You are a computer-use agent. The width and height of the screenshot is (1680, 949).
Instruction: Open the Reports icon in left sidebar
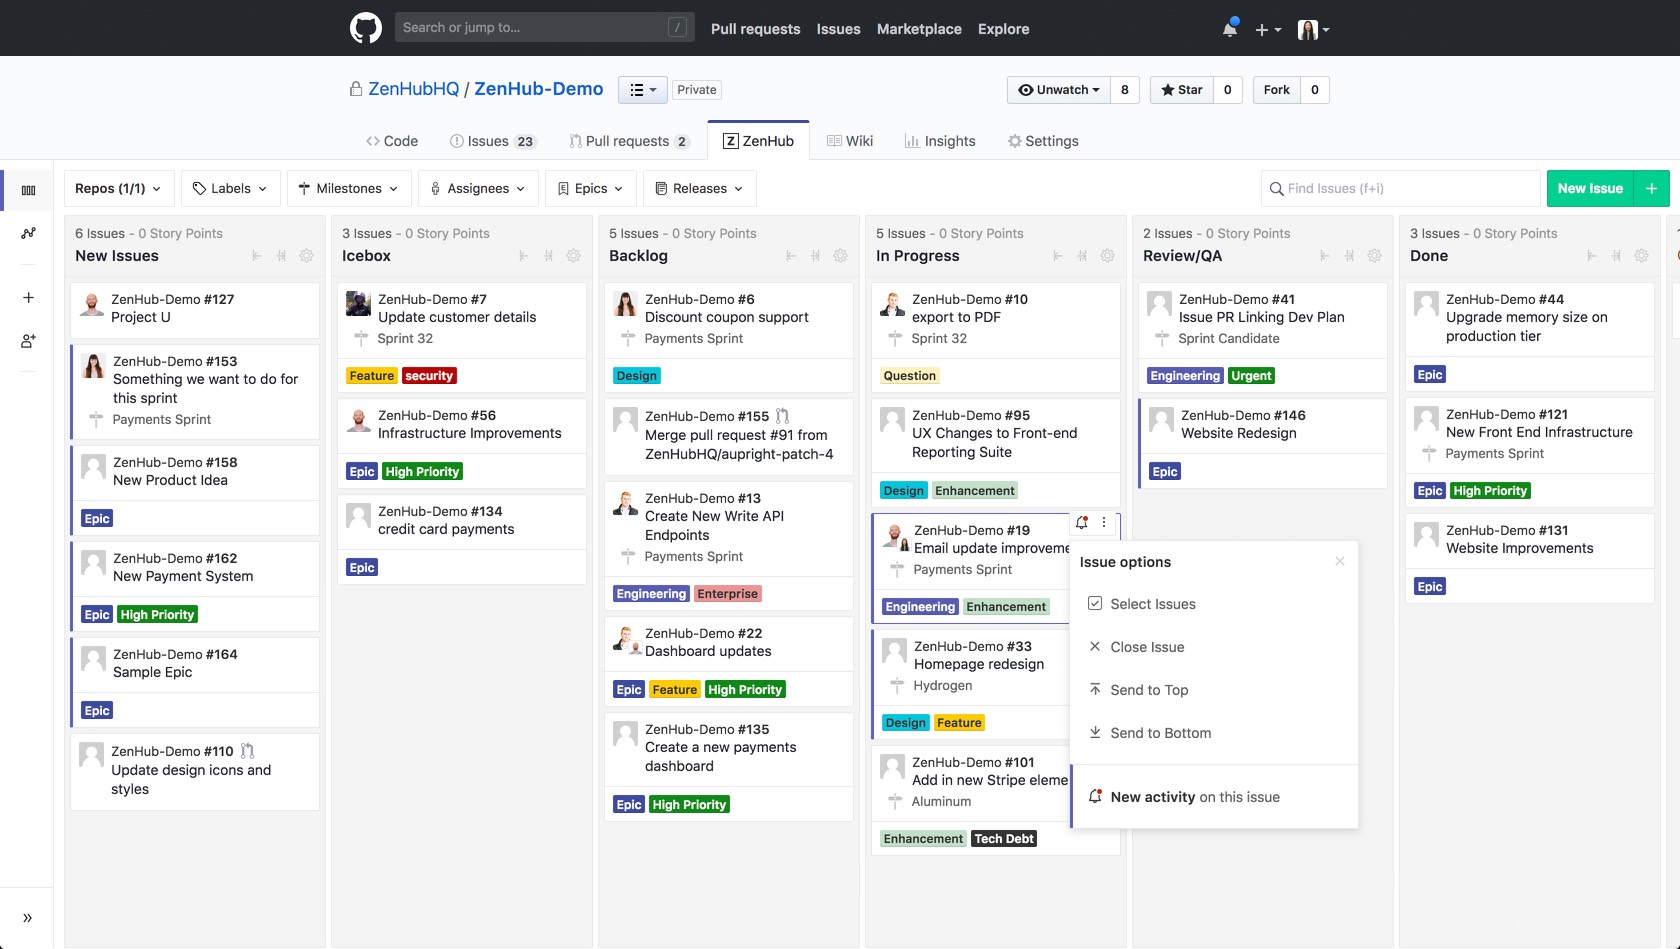(28, 234)
